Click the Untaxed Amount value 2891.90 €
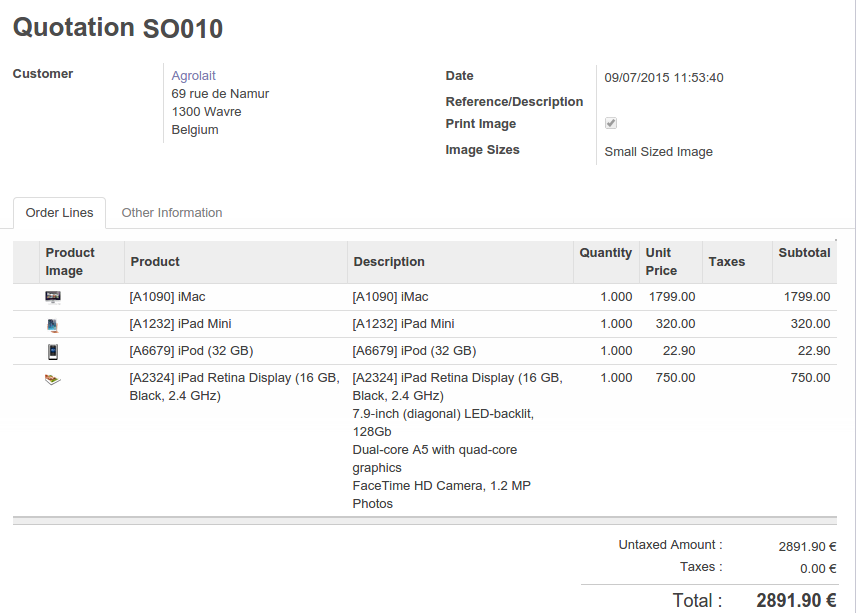 coord(807,547)
